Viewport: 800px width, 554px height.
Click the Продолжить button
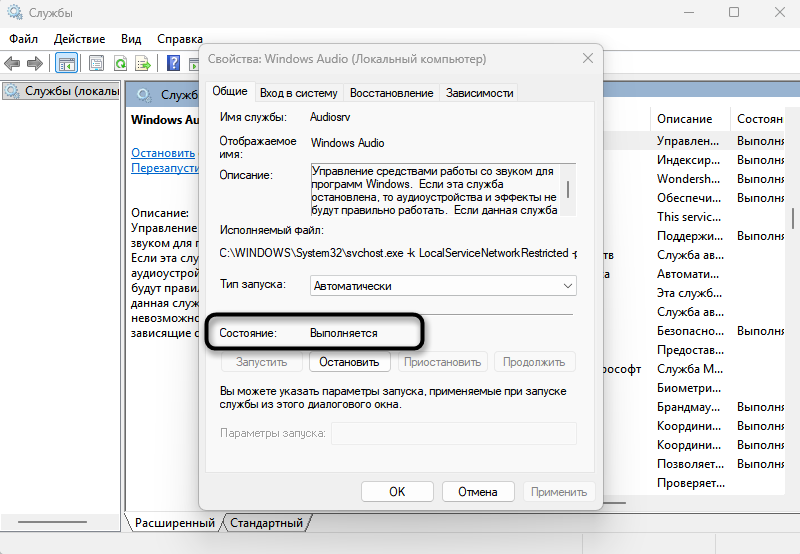coord(534,362)
